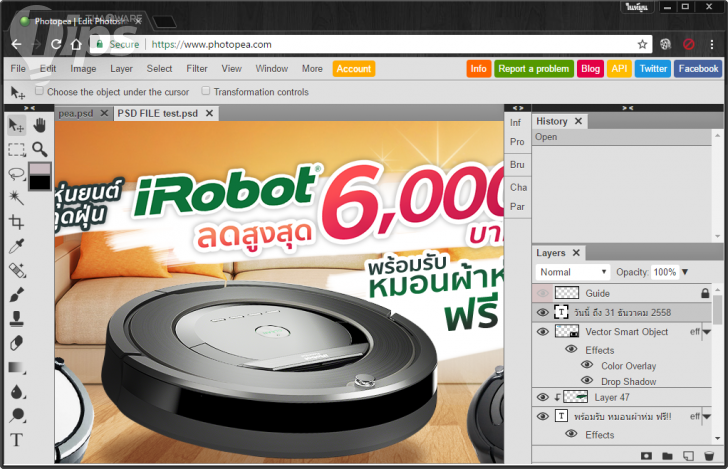Viewport: 728px width, 469px height.
Task: Click Report a problem button
Action: tap(533, 69)
